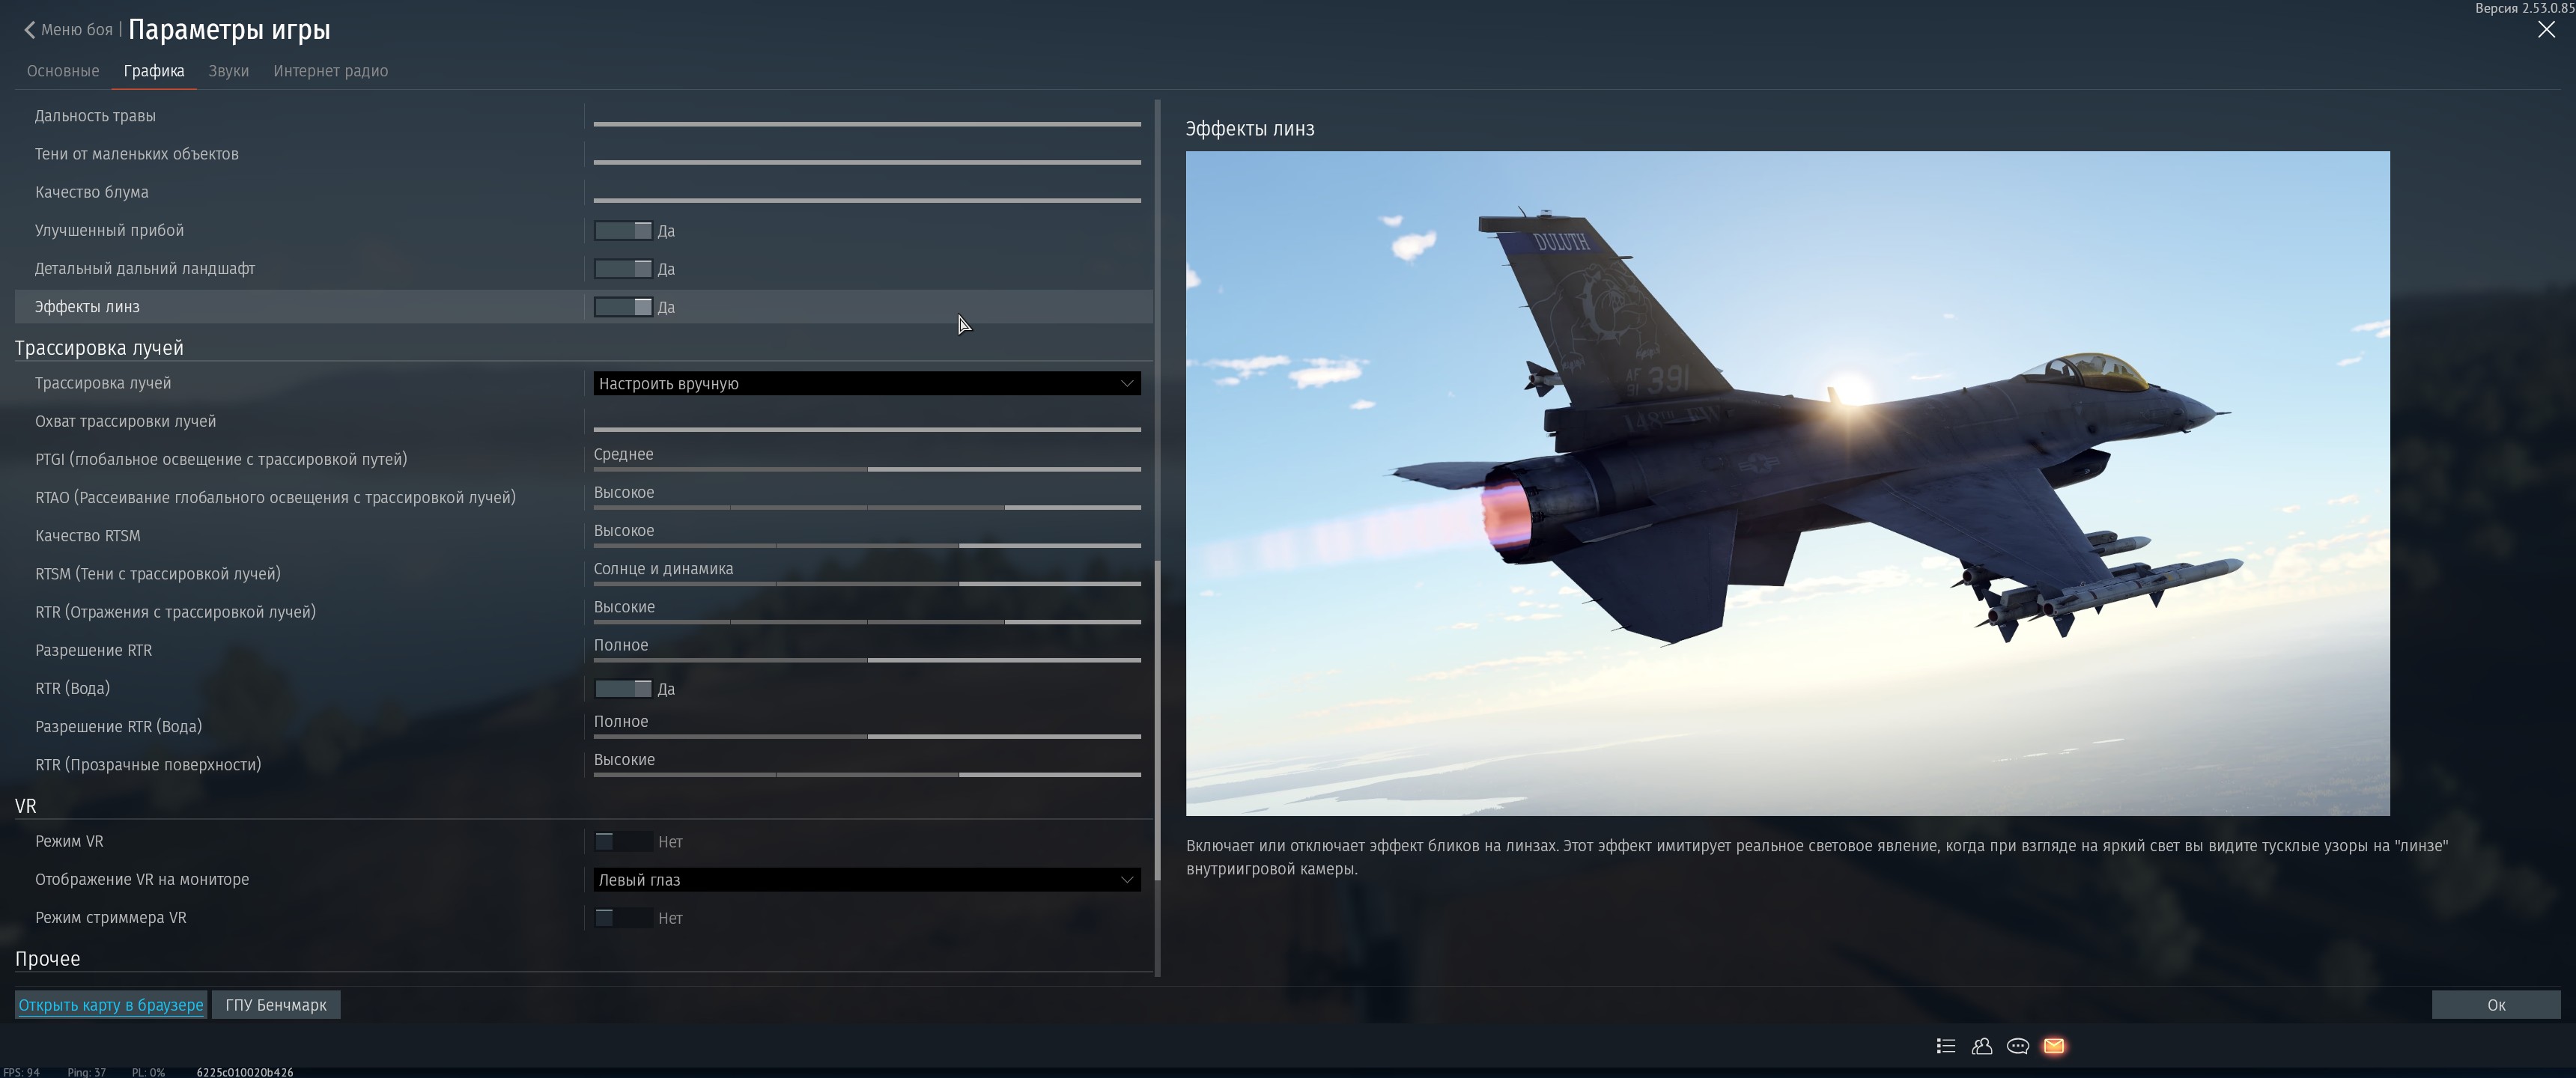
Task: Open the Основные tab
Action: 63,71
